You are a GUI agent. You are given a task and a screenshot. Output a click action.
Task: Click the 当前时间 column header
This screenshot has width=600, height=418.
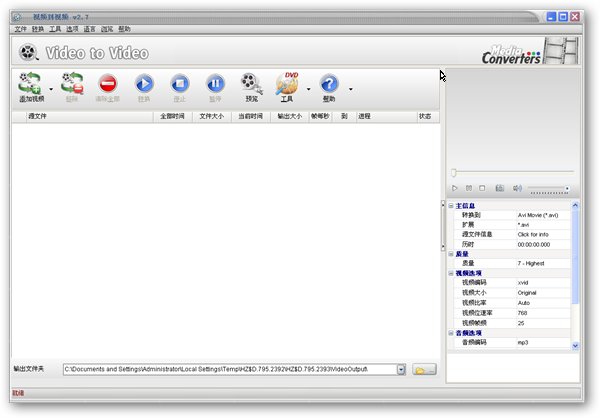tap(251, 116)
